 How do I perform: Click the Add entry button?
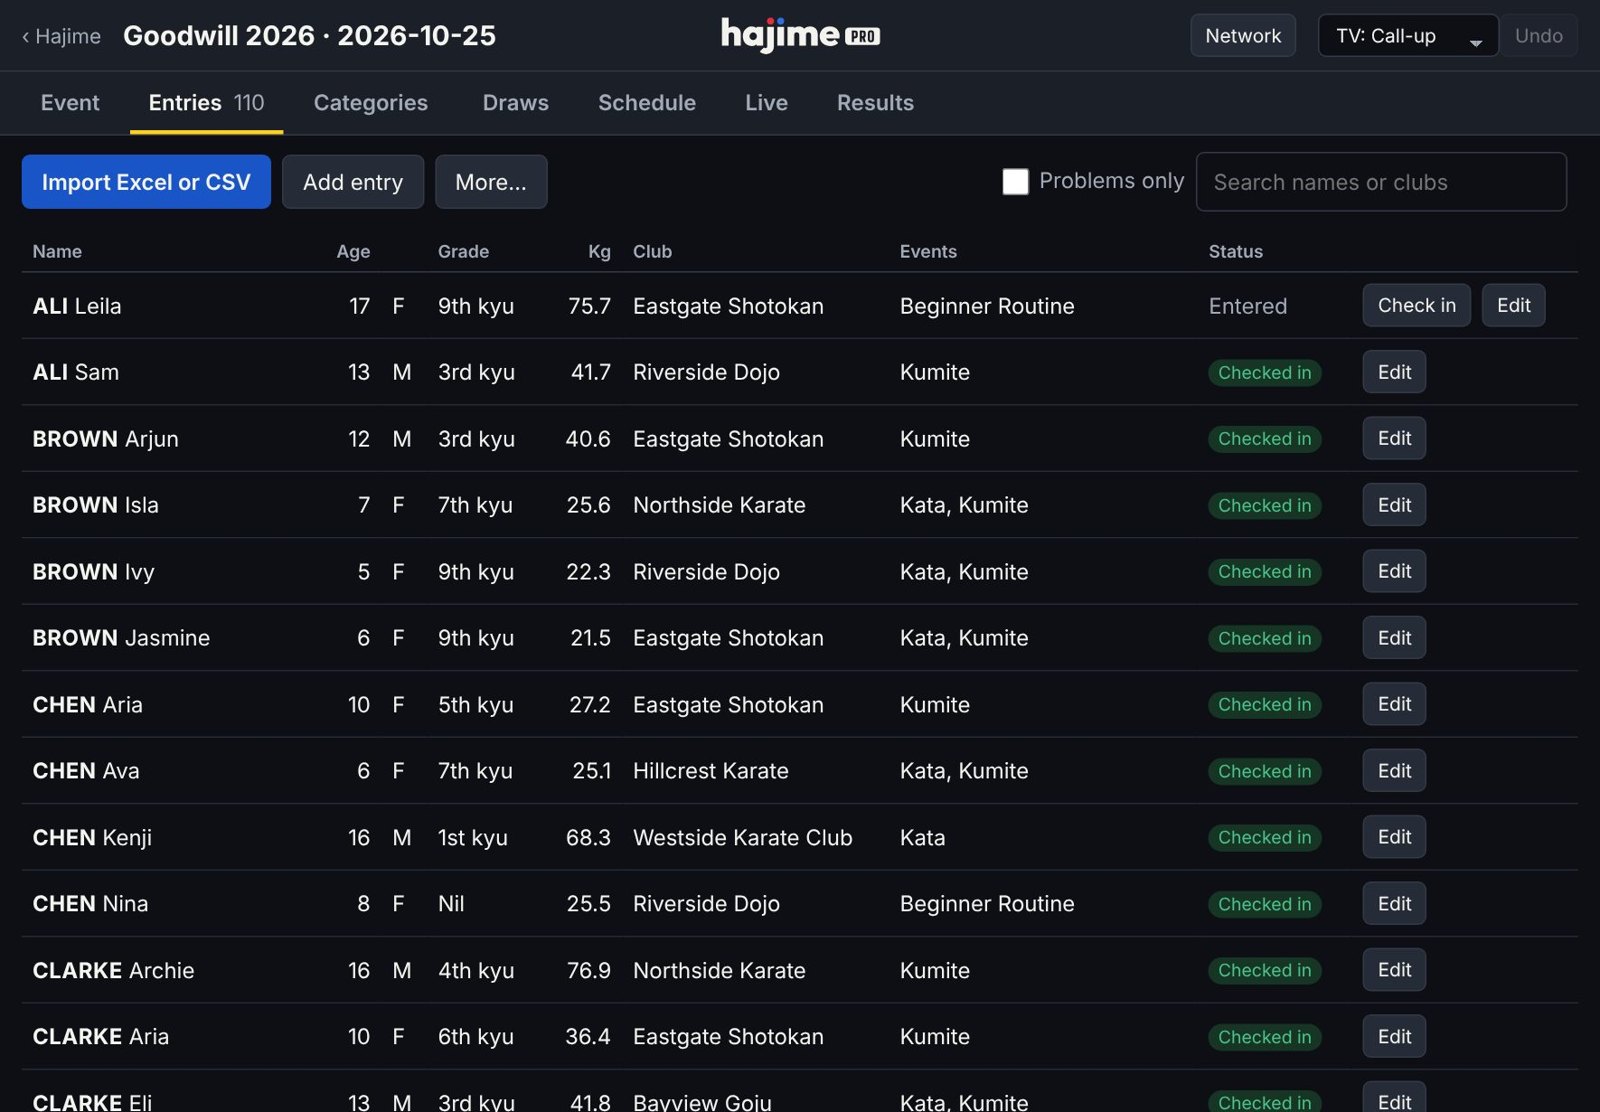(353, 182)
